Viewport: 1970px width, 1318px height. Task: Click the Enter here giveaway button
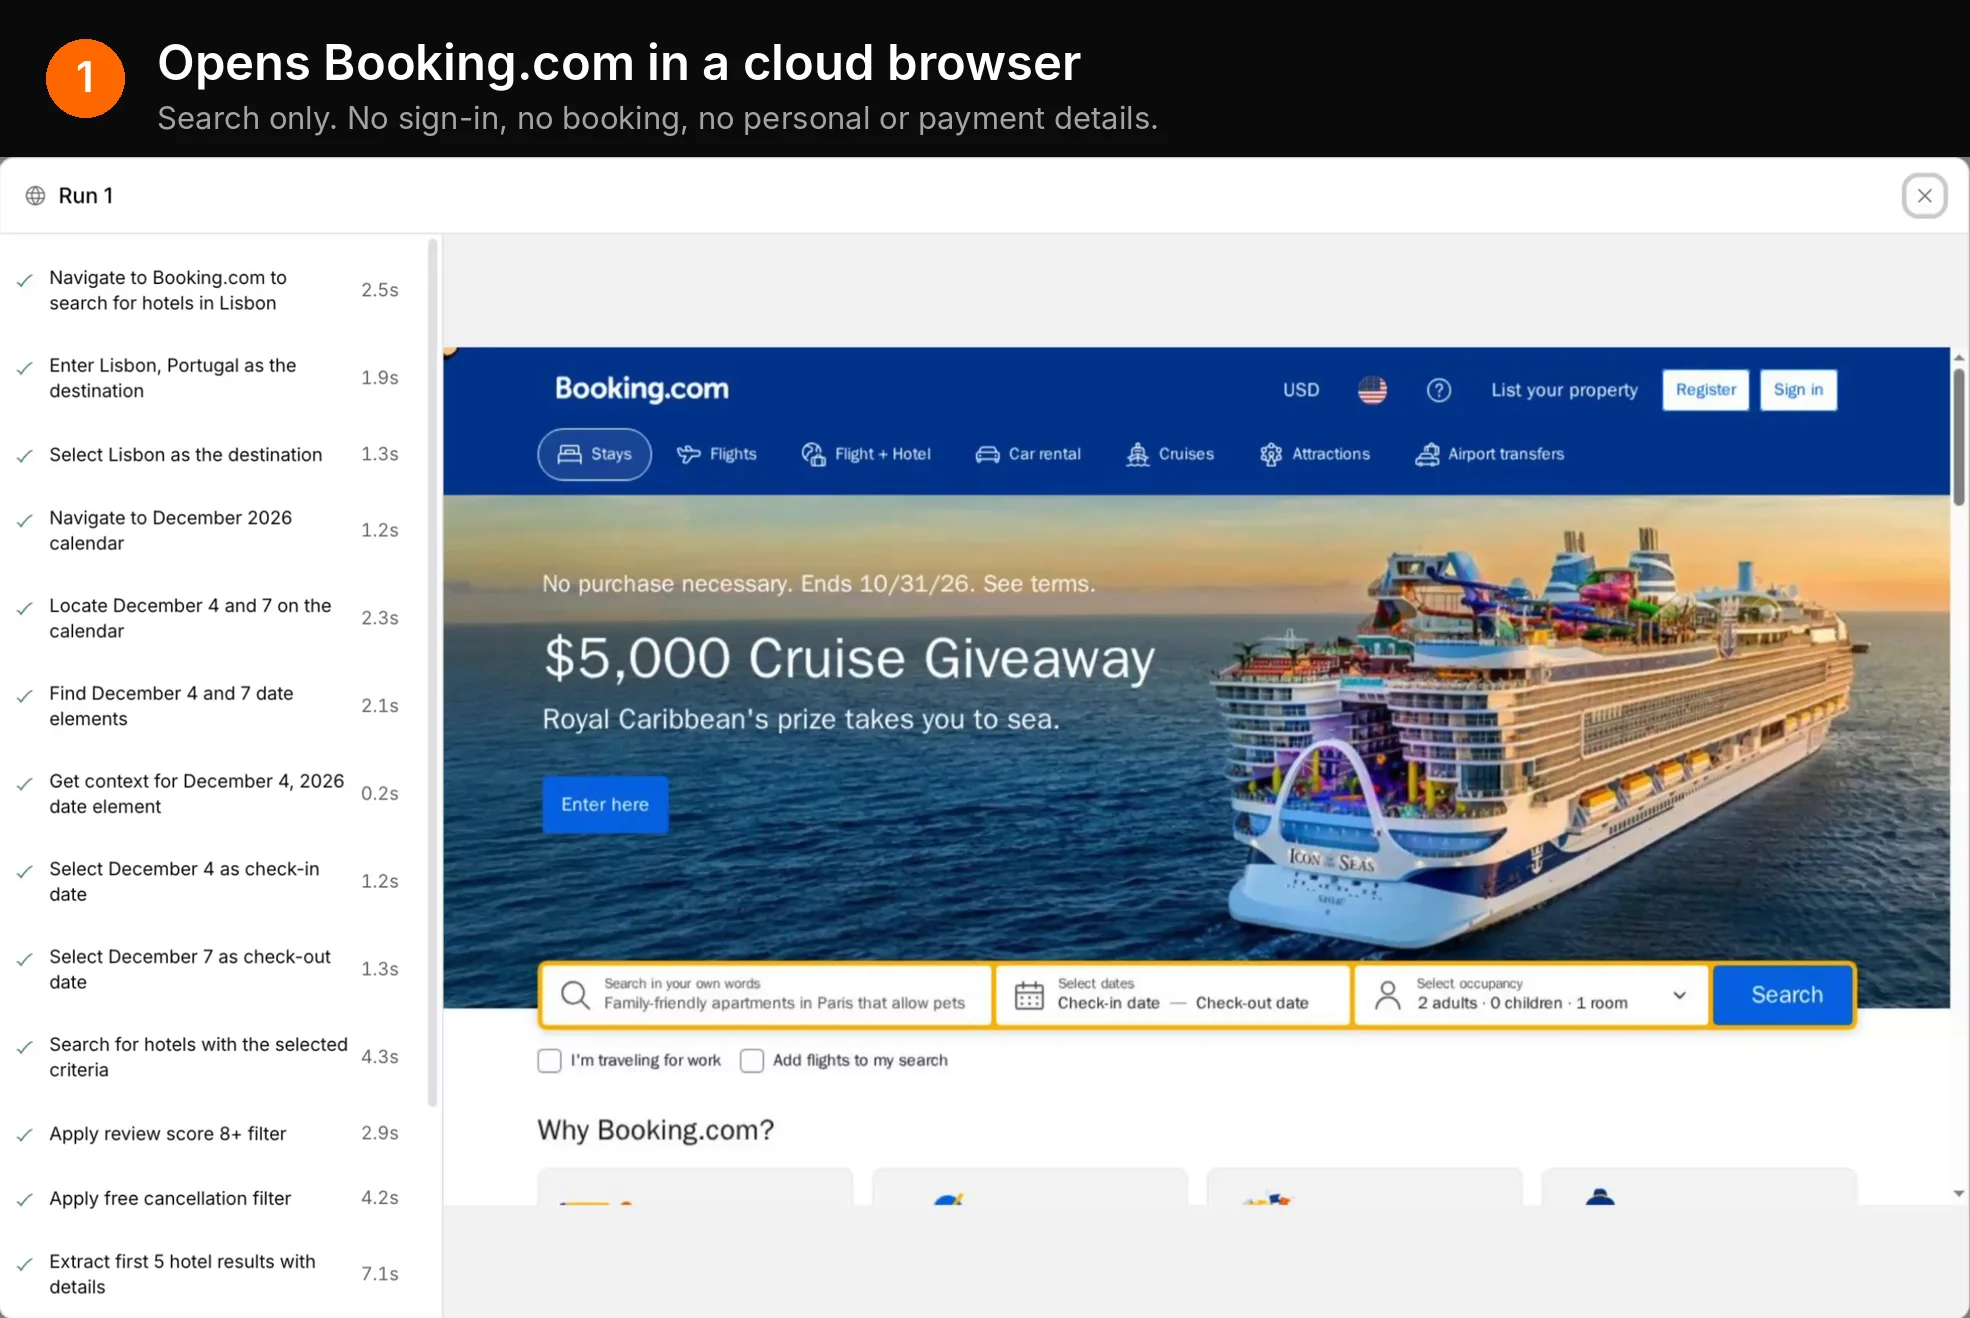(x=605, y=805)
